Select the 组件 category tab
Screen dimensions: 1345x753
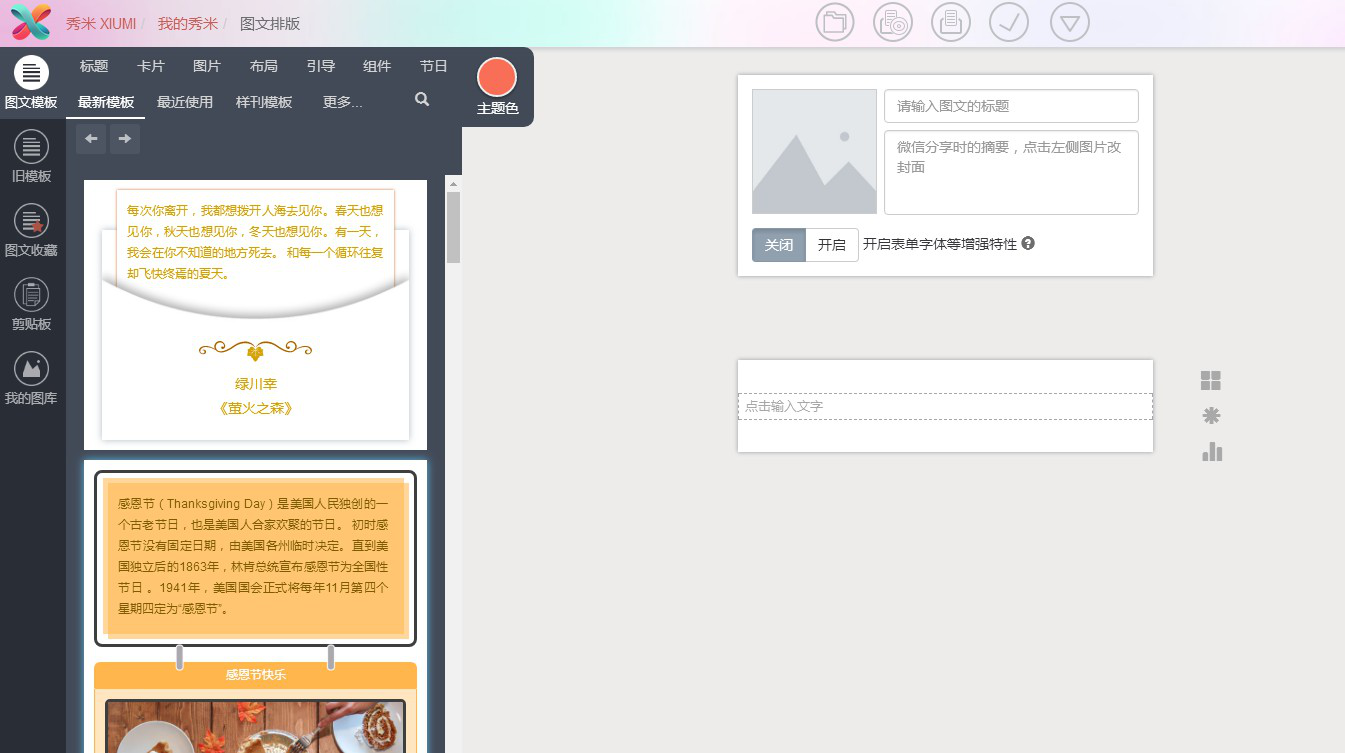(377, 66)
